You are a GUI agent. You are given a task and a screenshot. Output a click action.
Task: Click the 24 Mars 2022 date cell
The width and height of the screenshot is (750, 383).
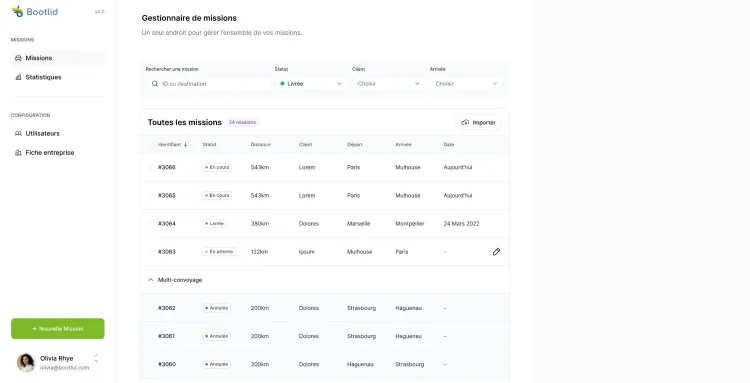coord(462,224)
